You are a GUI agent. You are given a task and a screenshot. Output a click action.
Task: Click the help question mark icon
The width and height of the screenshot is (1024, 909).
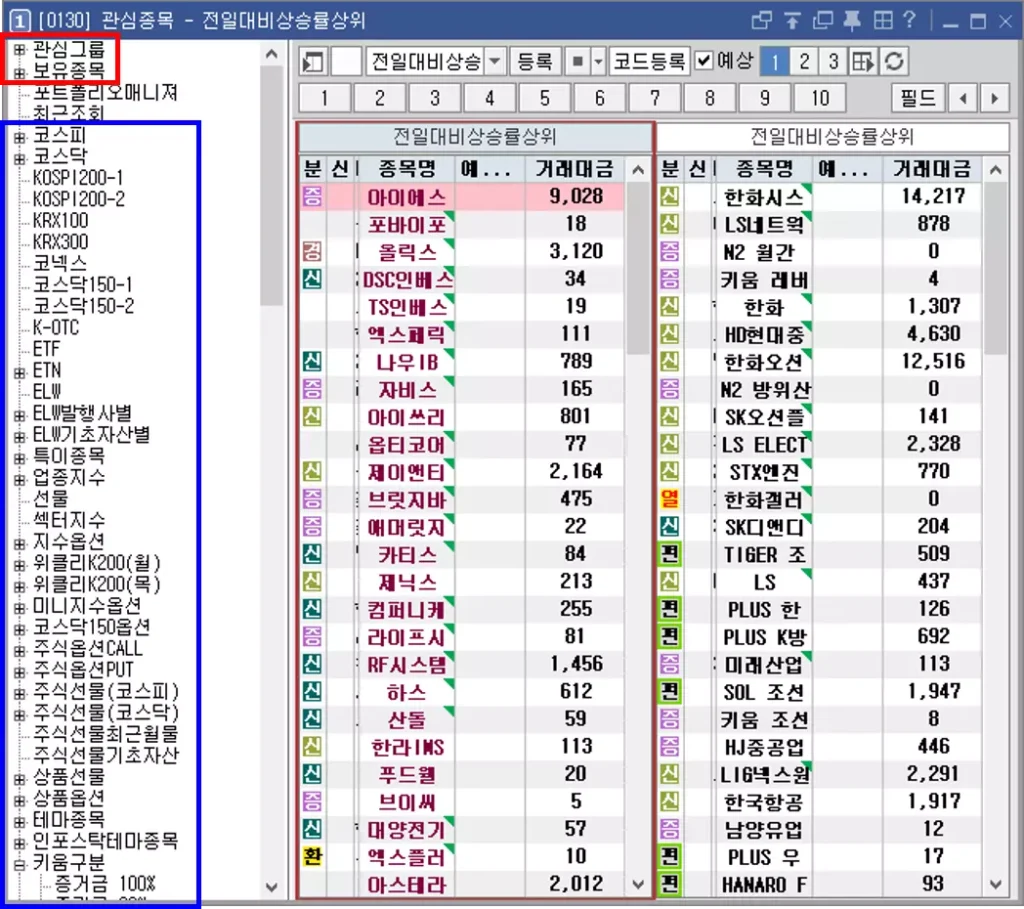pyautogui.click(x=908, y=20)
